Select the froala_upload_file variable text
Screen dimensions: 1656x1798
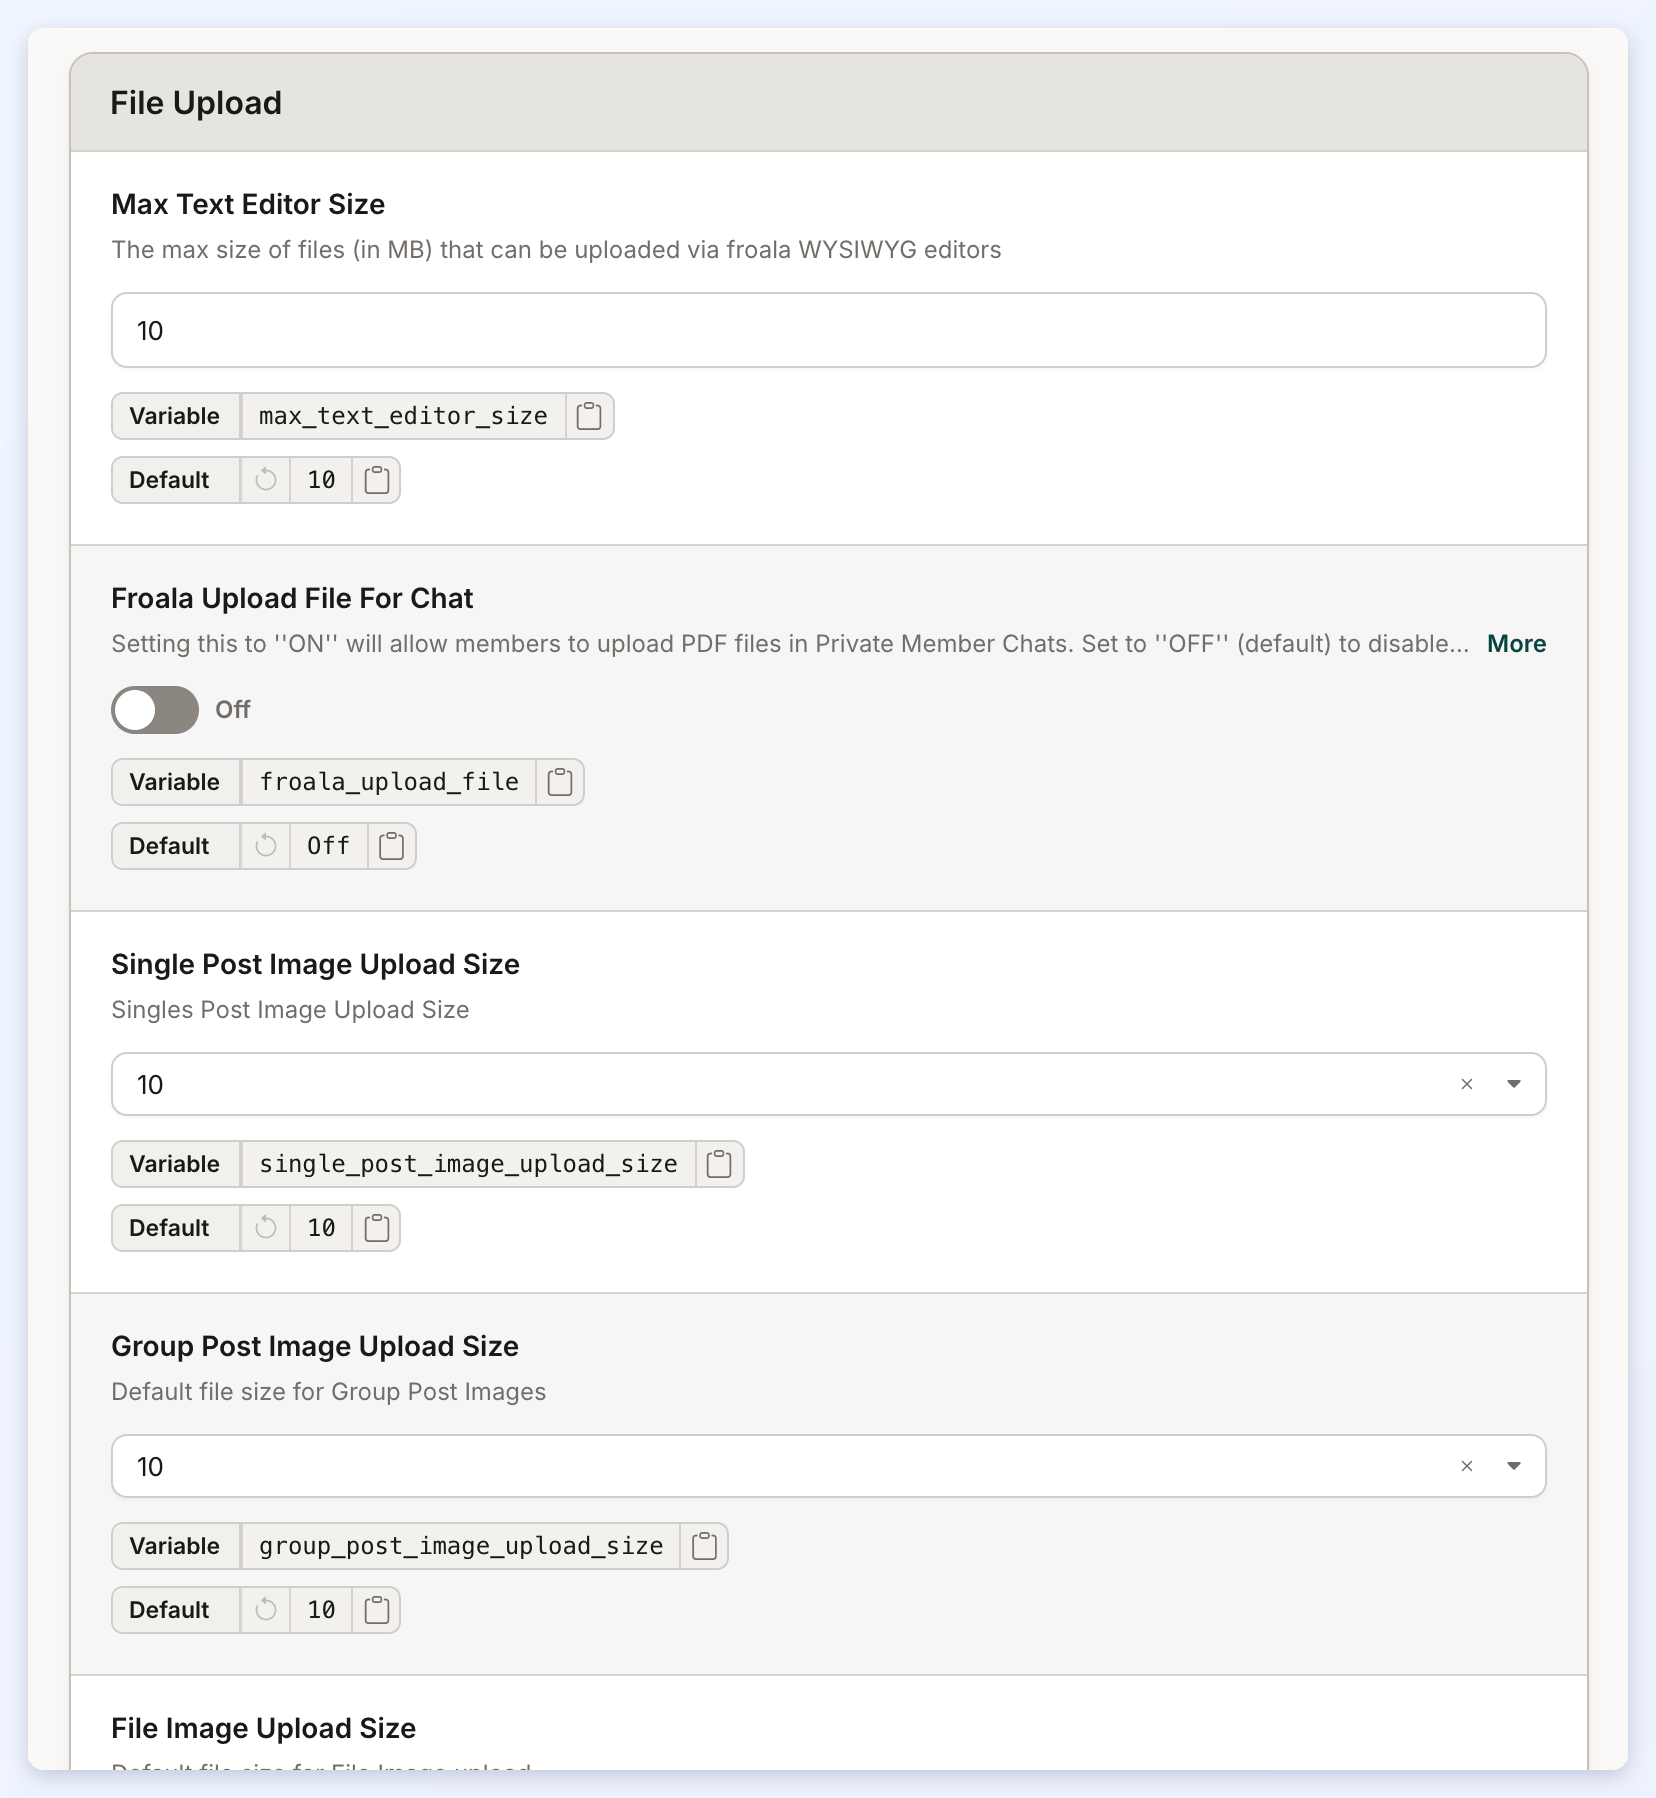(389, 782)
